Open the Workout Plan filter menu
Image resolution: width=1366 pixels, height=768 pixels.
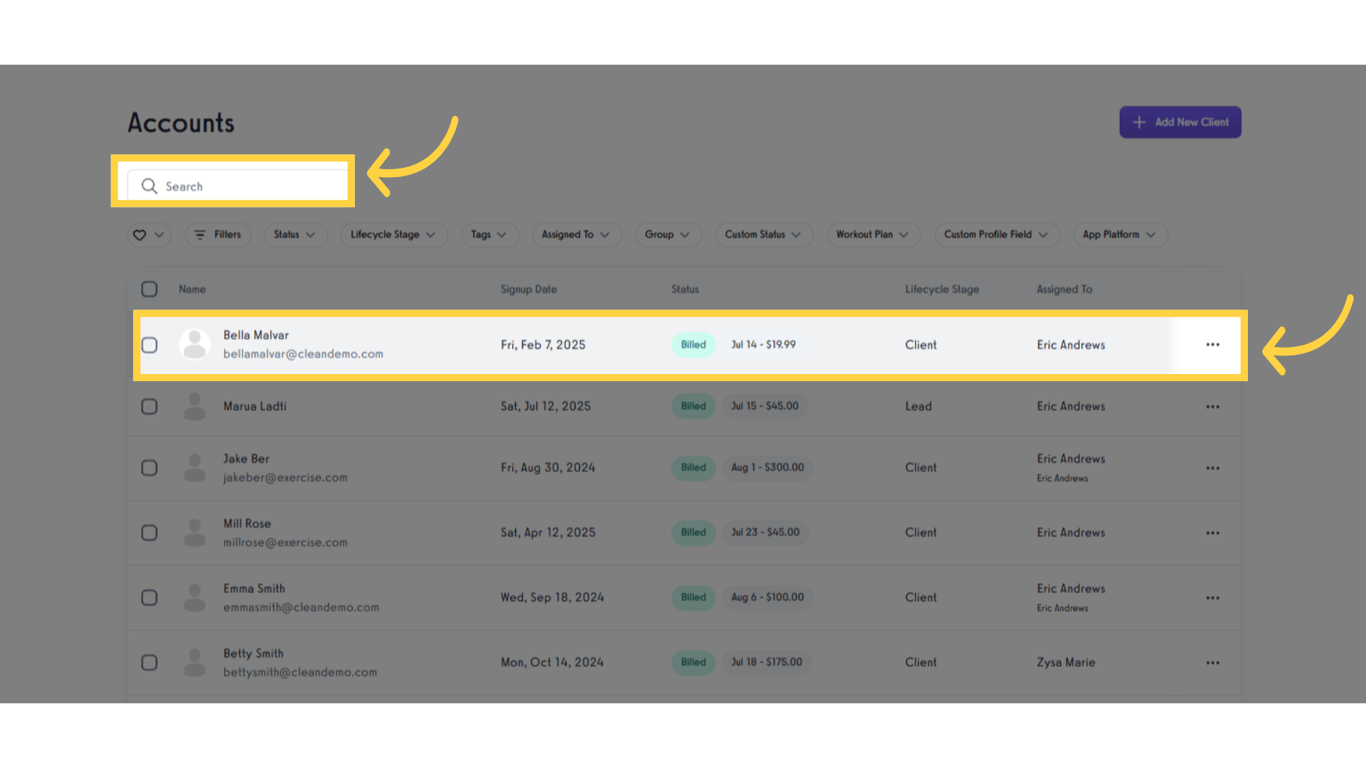click(x=873, y=234)
